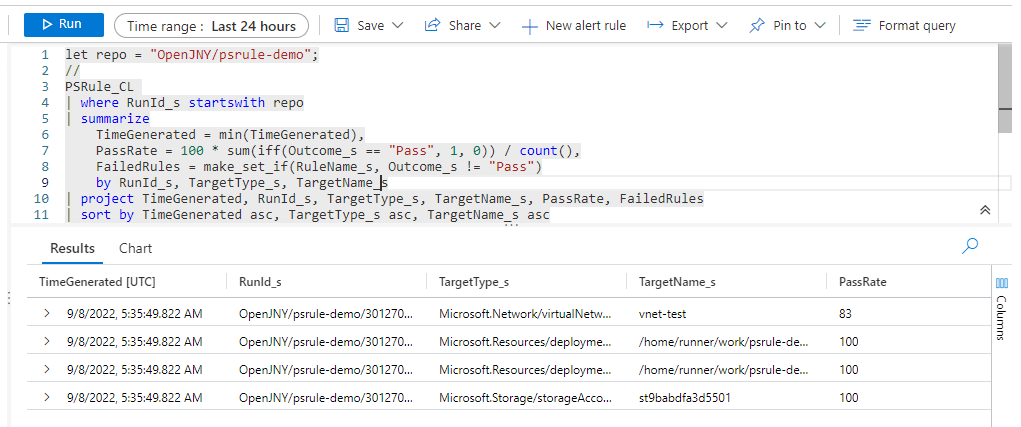Select the vnet-test cell
The height and width of the screenshot is (427, 1021).
coord(662,314)
